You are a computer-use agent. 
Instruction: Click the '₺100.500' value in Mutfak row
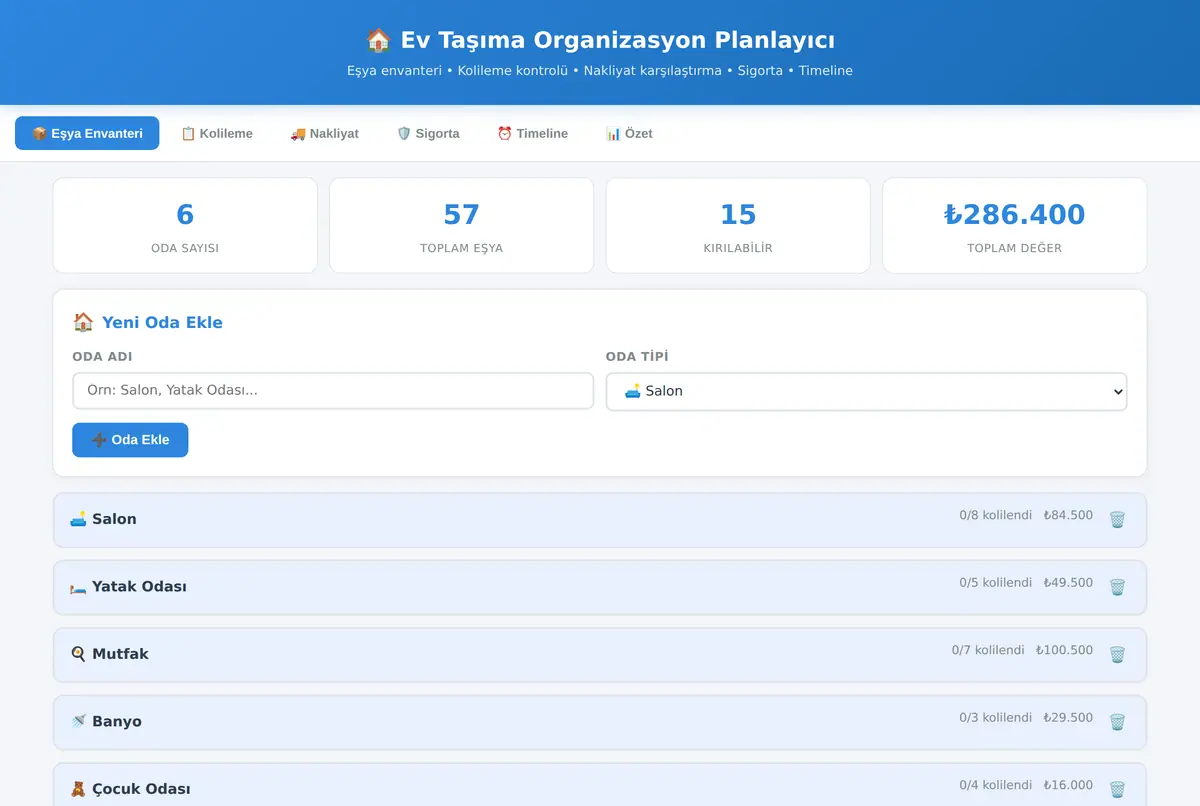point(1064,650)
